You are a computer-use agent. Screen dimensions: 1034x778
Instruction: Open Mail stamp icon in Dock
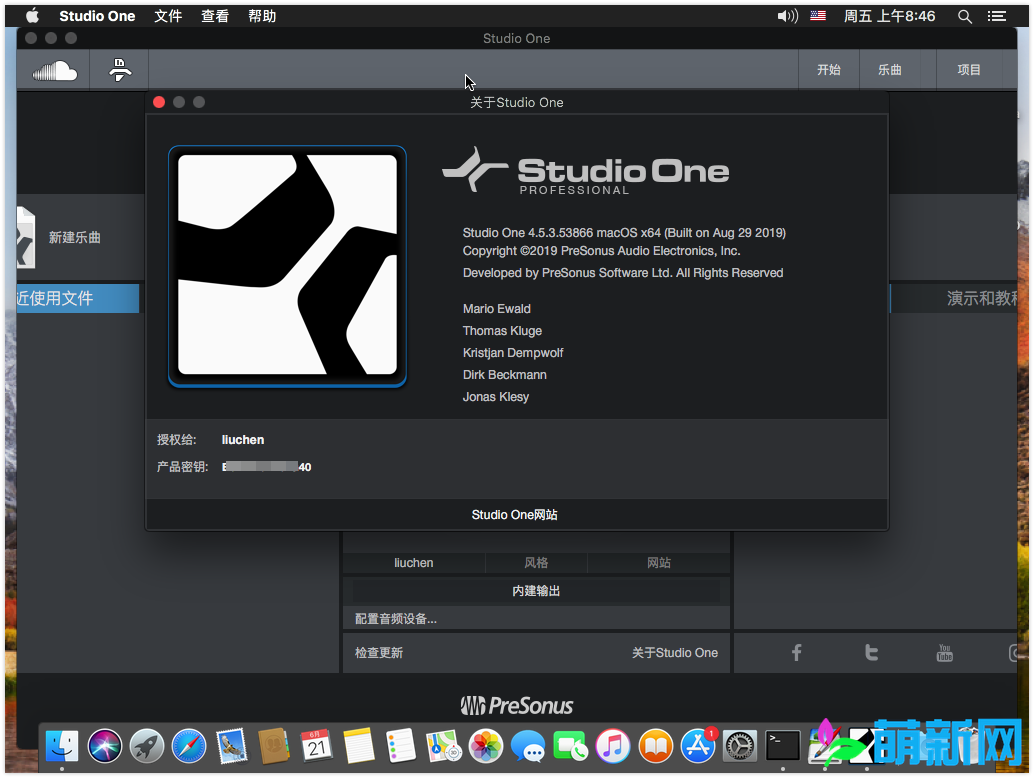tap(232, 746)
